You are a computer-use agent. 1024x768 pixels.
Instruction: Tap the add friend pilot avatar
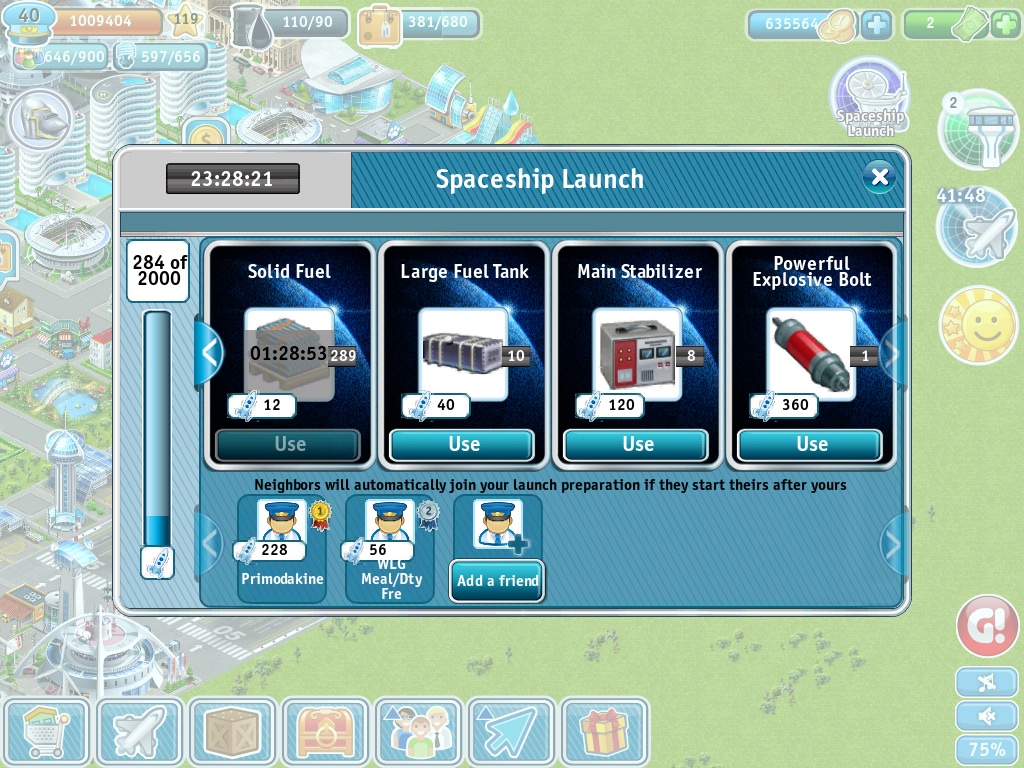tap(498, 524)
